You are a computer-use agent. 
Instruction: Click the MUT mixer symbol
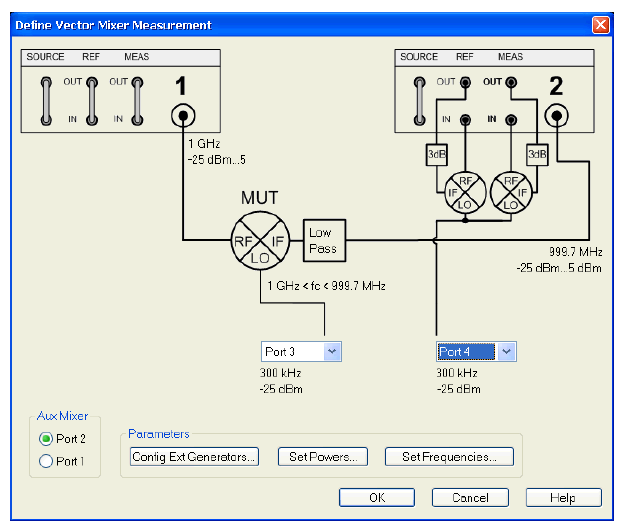(260, 240)
